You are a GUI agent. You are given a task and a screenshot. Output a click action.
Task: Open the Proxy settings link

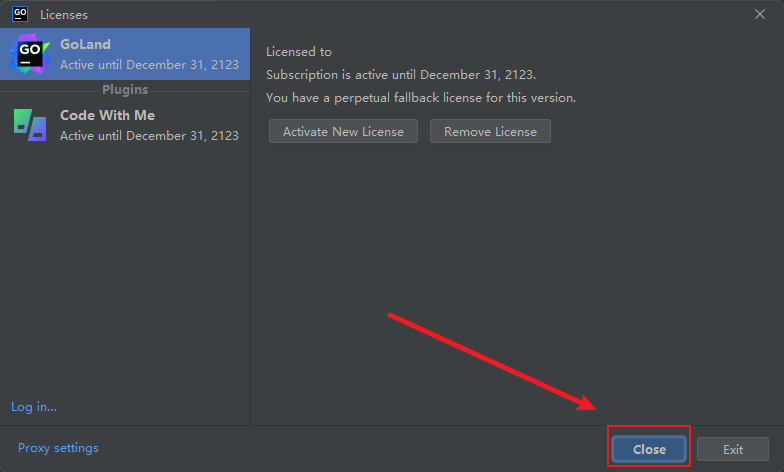pos(58,448)
